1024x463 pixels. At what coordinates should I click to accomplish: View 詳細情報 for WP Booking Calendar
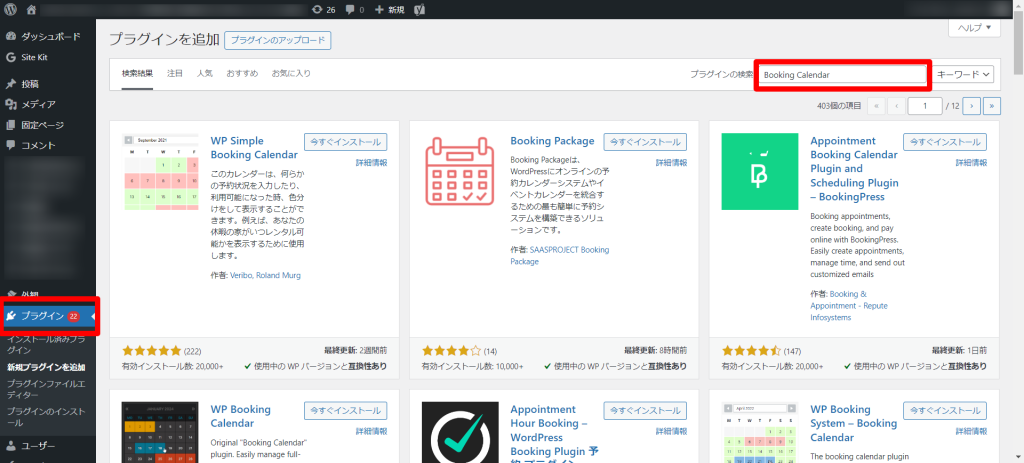tap(372, 431)
